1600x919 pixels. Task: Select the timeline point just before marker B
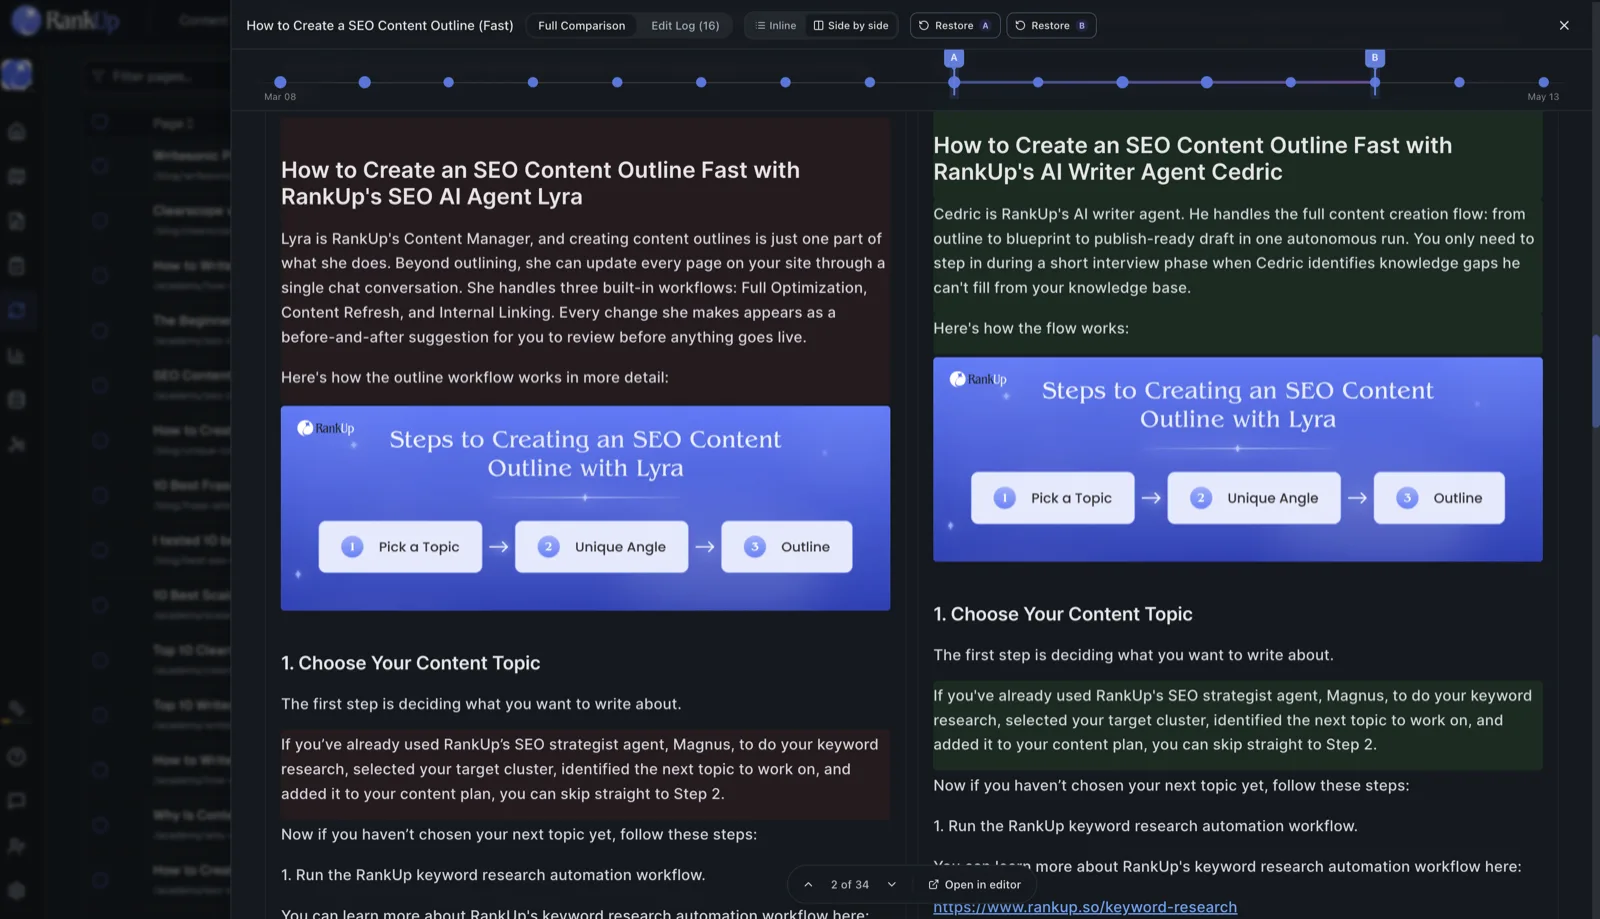(x=1290, y=82)
